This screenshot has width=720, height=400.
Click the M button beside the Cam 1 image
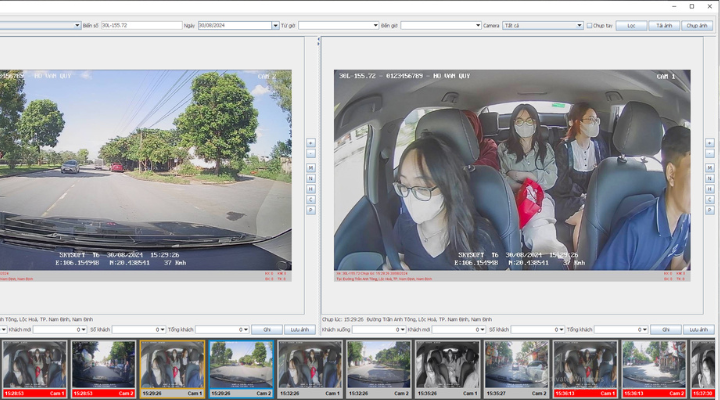click(709, 168)
